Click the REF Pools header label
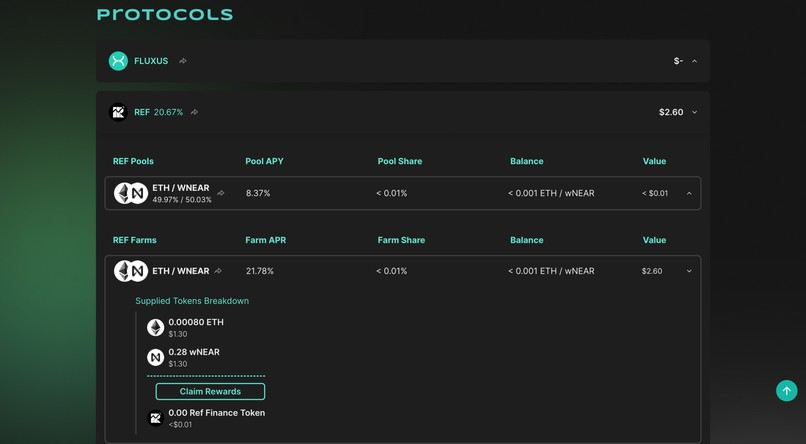 coord(133,161)
